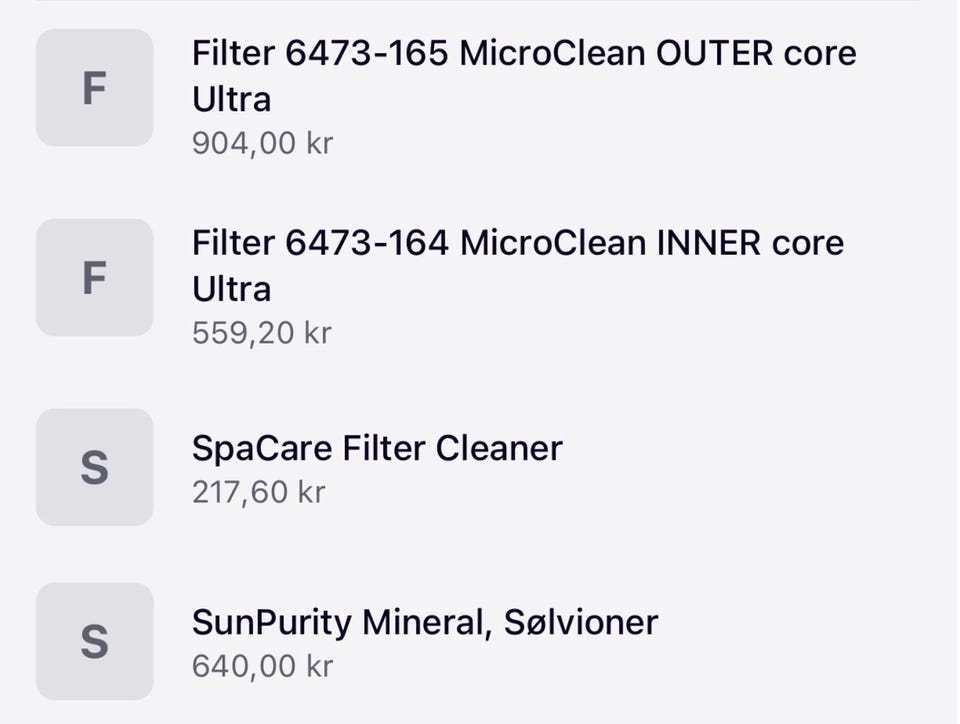Click the 640,00 kr price
This screenshot has height=724, width=960.
pyautogui.click(x=263, y=666)
